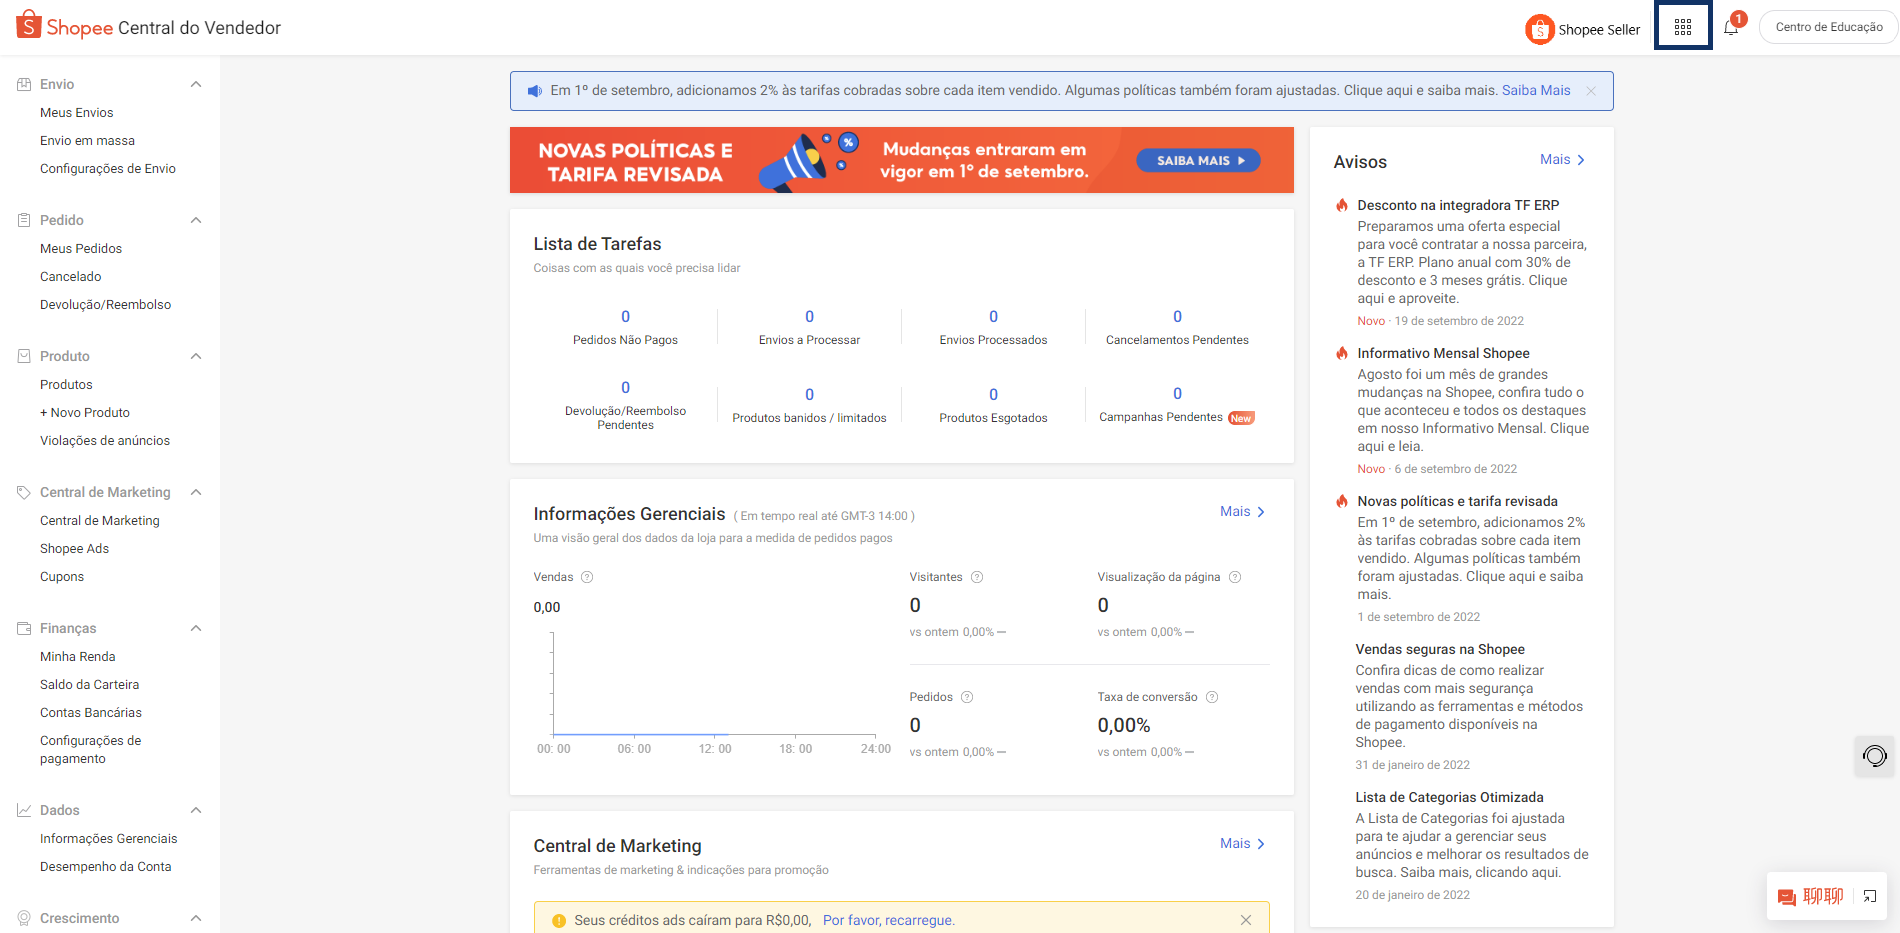Collapse the Envio sidebar section
The image size is (1900, 933).
click(196, 84)
